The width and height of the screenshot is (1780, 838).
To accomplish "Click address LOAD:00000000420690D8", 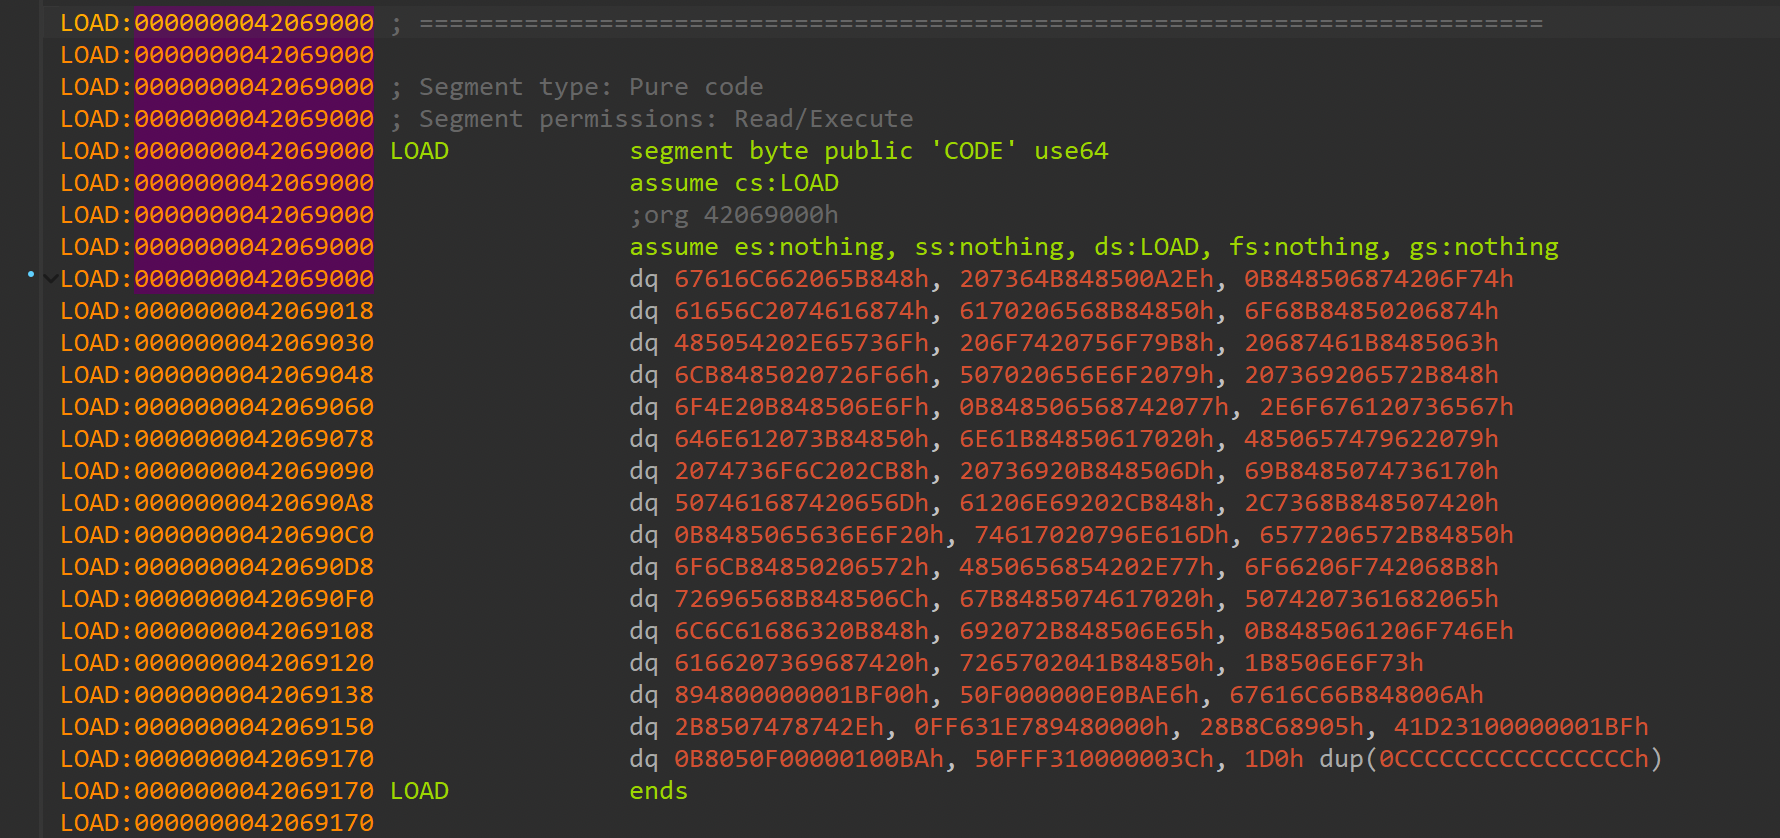I will coord(217,567).
